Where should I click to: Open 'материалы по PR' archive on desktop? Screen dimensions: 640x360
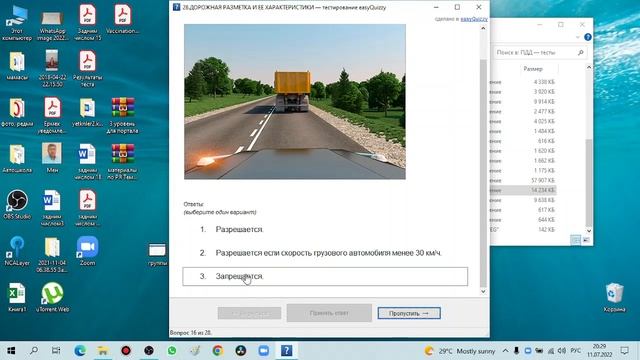pyautogui.click(x=122, y=162)
